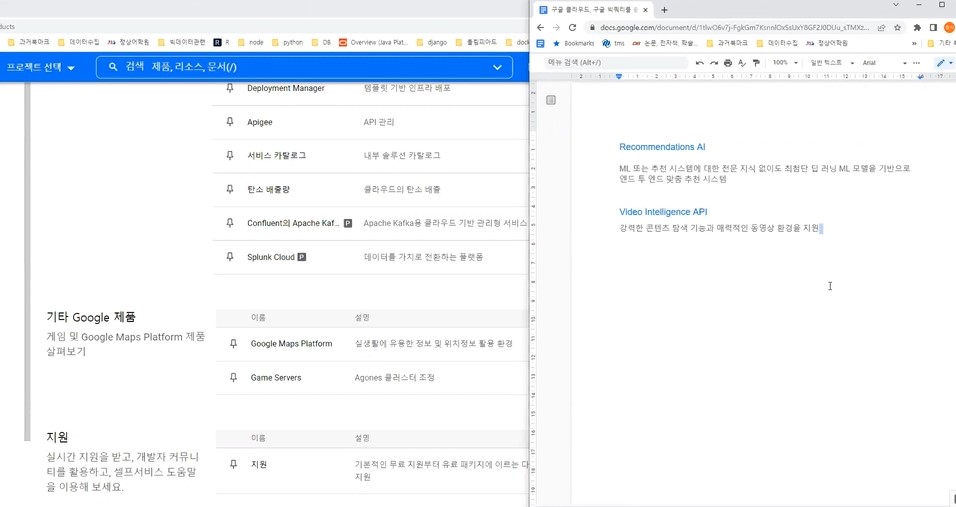
Task: Click the docs.google.com address bar
Action: click(x=735, y=27)
